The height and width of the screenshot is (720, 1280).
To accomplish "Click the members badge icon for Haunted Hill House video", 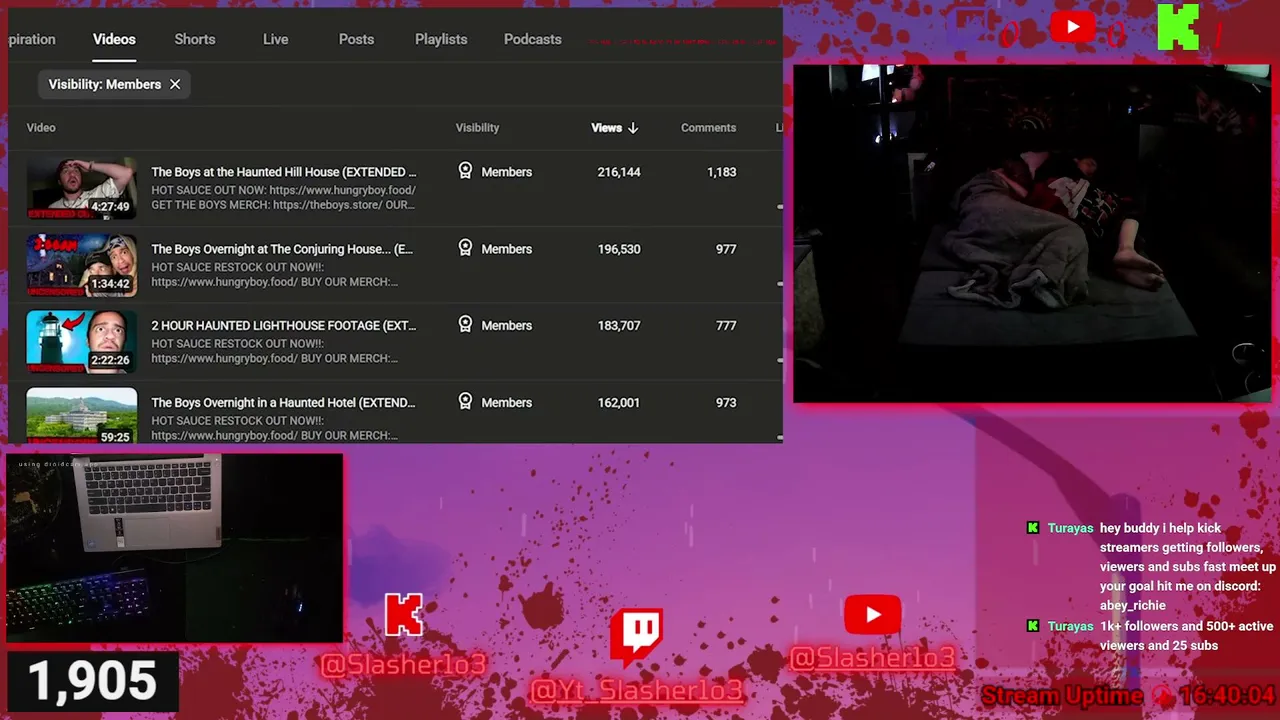I will pyautogui.click(x=465, y=171).
